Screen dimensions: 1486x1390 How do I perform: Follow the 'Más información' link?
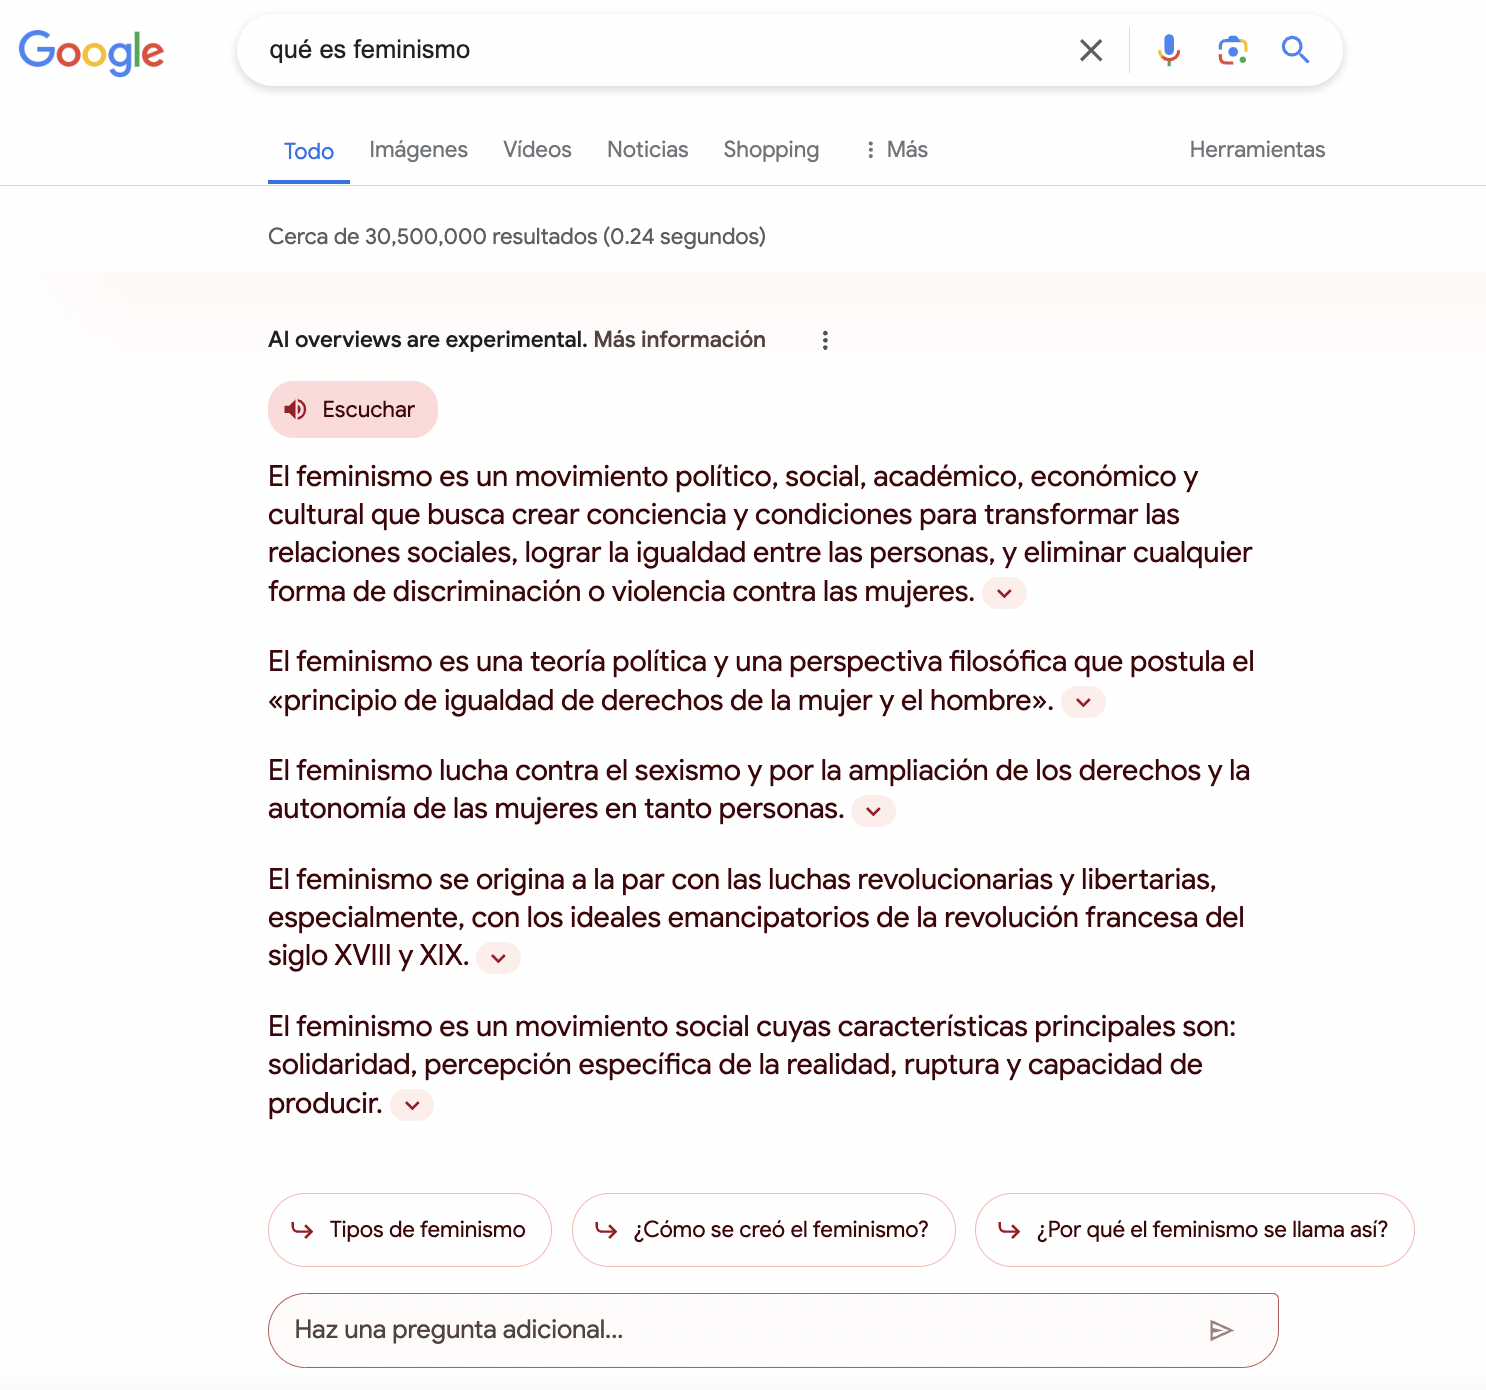coord(679,340)
